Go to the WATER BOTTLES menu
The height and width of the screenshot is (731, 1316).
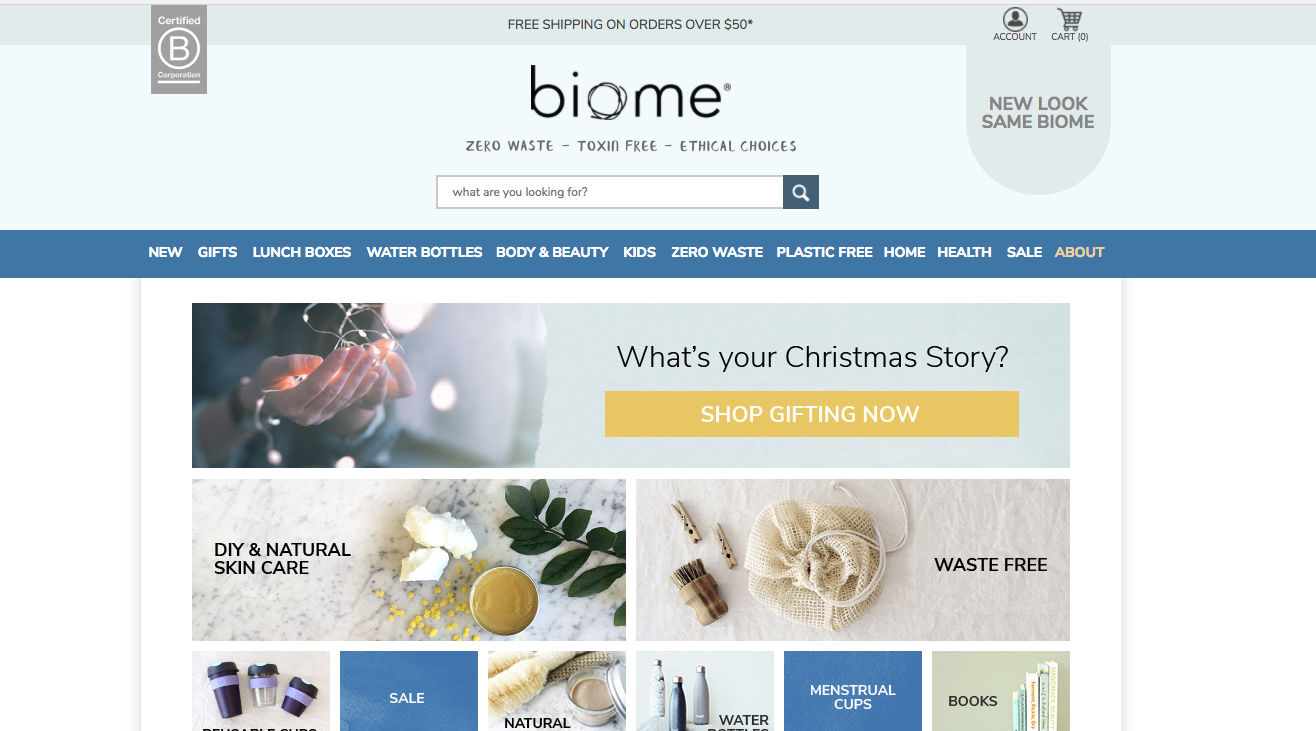click(x=424, y=252)
